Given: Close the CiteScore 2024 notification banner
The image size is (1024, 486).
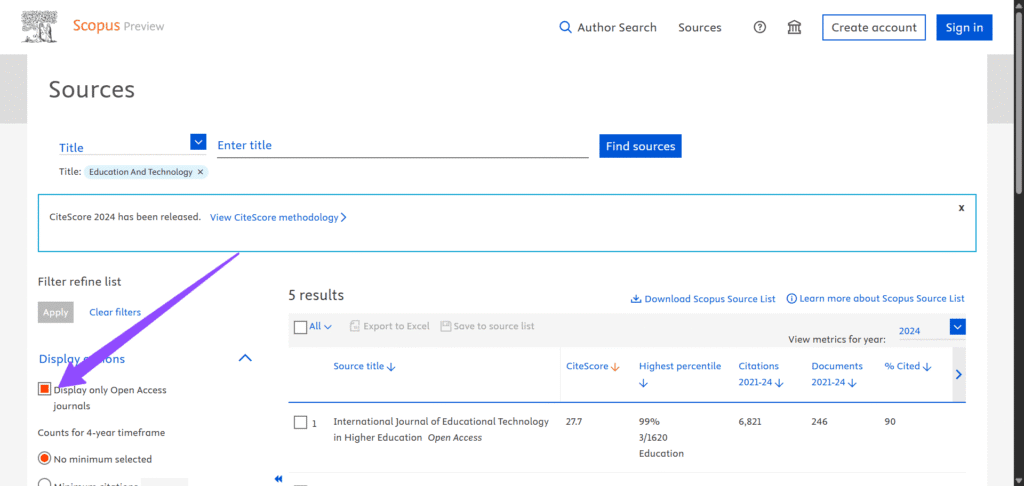Looking at the screenshot, I should point(961,208).
